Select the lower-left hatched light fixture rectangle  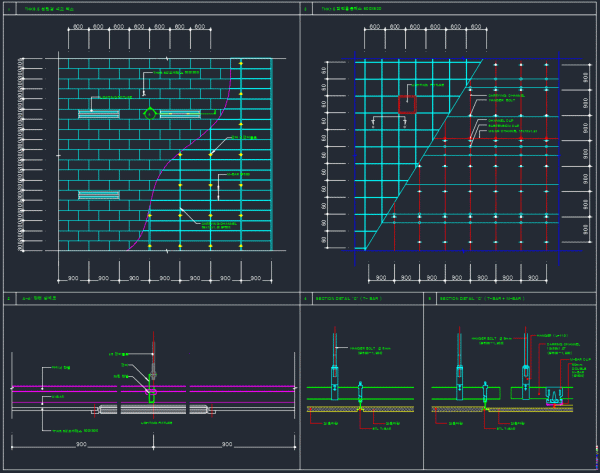click(98, 194)
